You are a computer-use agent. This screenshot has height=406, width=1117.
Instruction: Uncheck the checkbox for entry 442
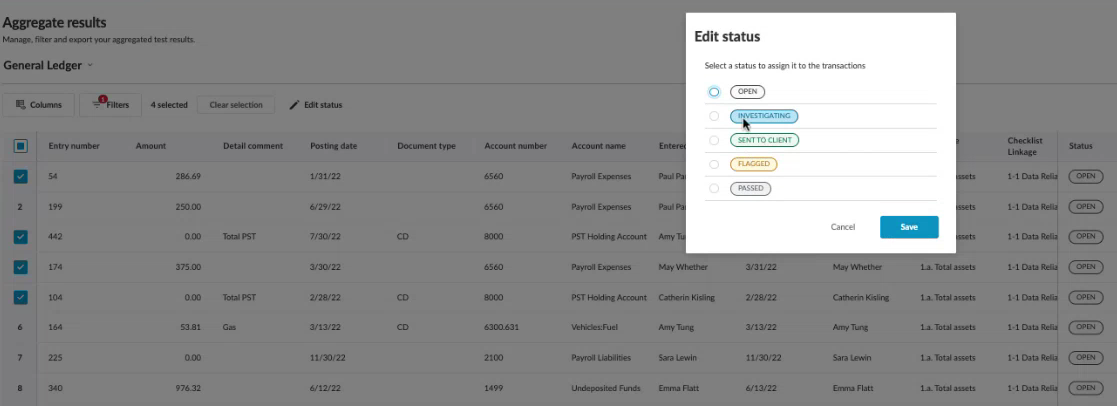(20, 237)
